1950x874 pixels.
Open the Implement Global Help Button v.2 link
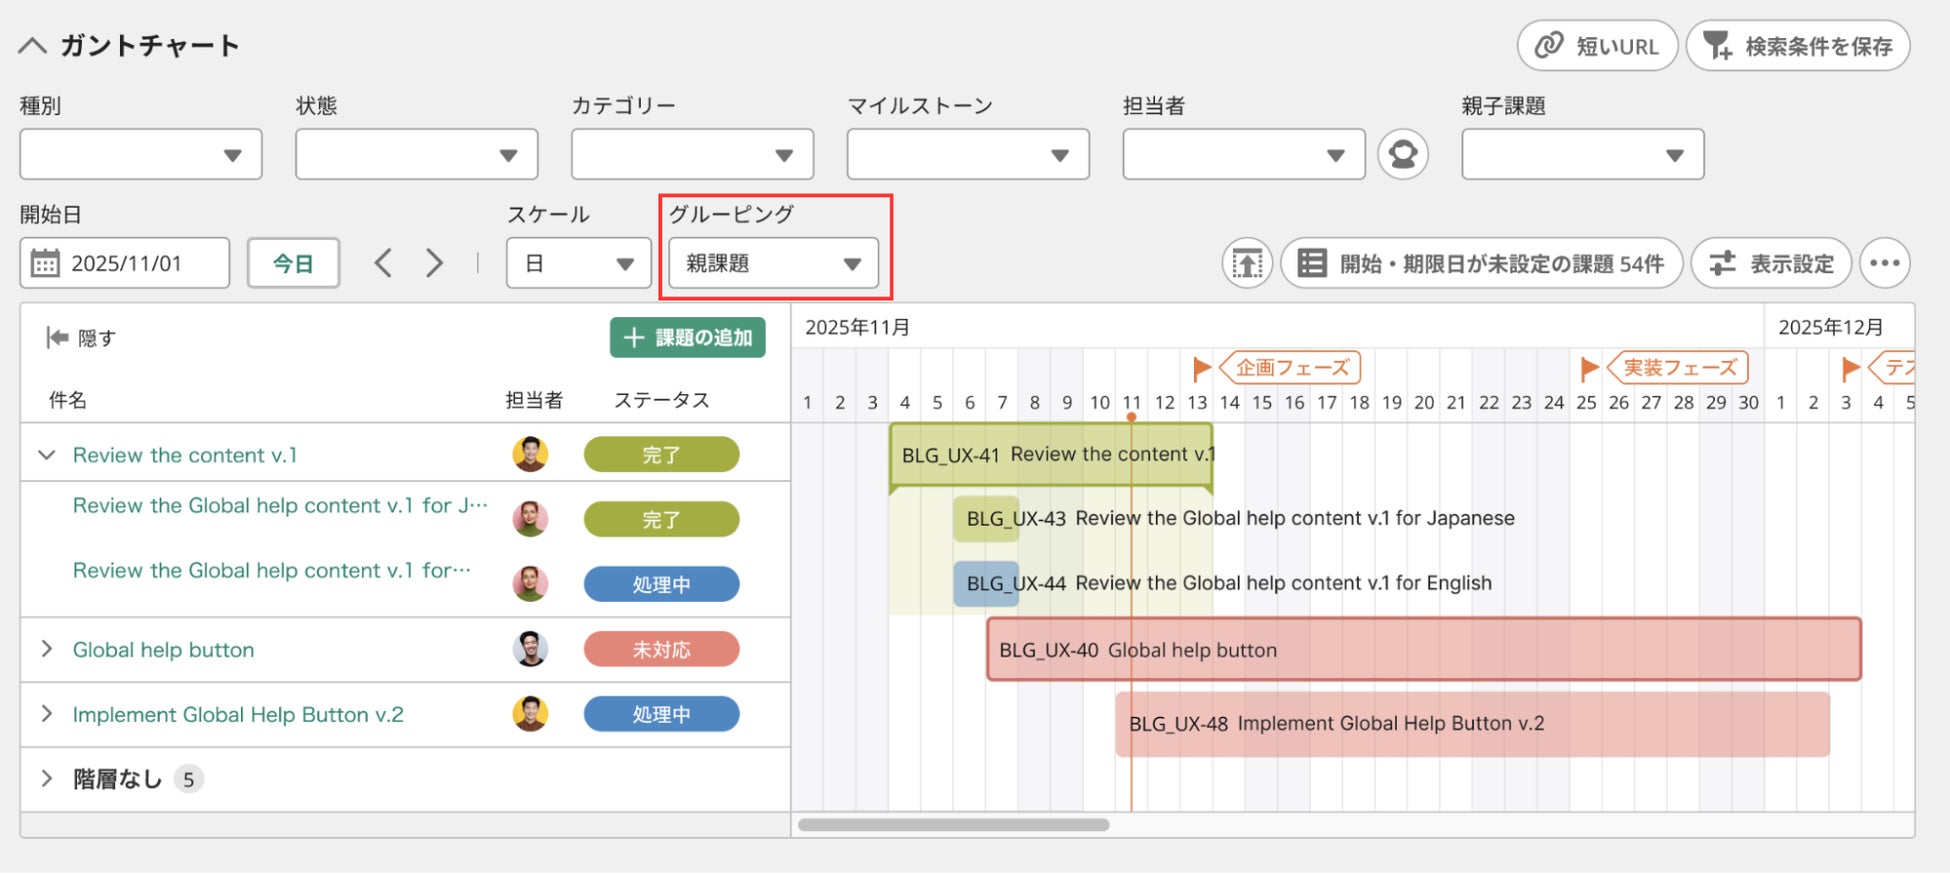pyautogui.click(x=238, y=714)
